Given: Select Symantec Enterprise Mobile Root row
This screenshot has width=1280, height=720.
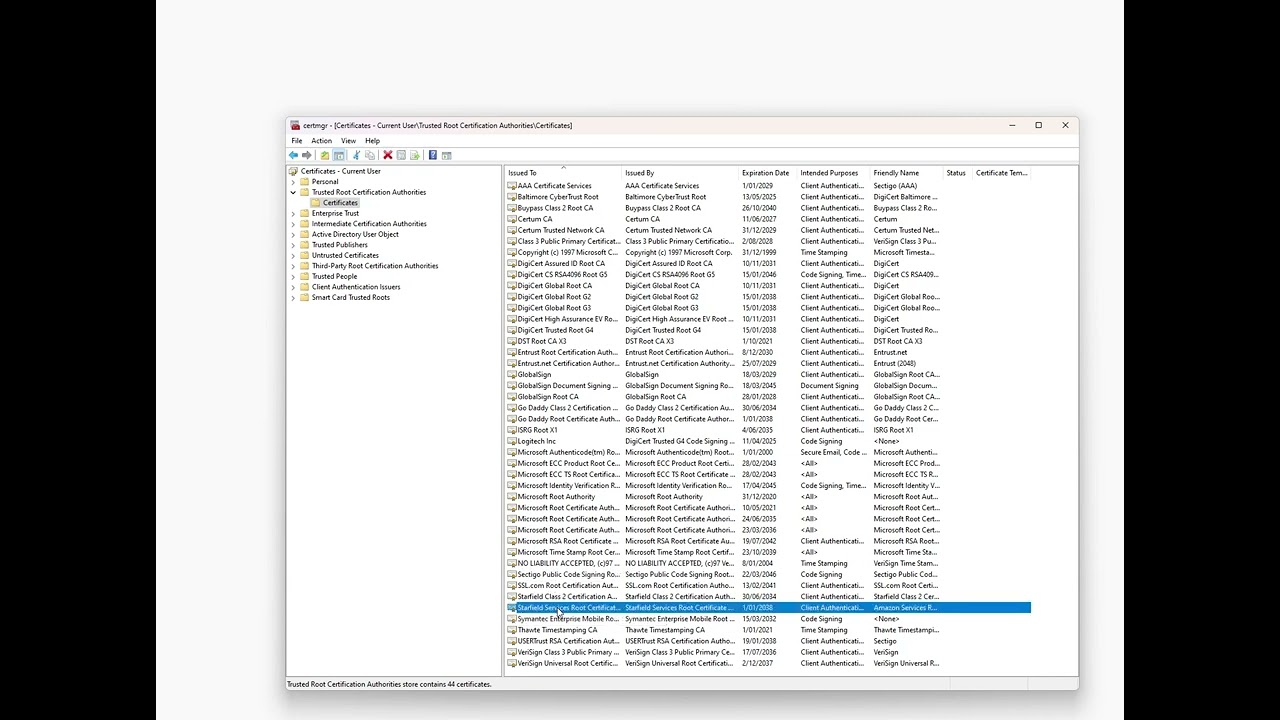Looking at the screenshot, I should pyautogui.click(x=768, y=619).
